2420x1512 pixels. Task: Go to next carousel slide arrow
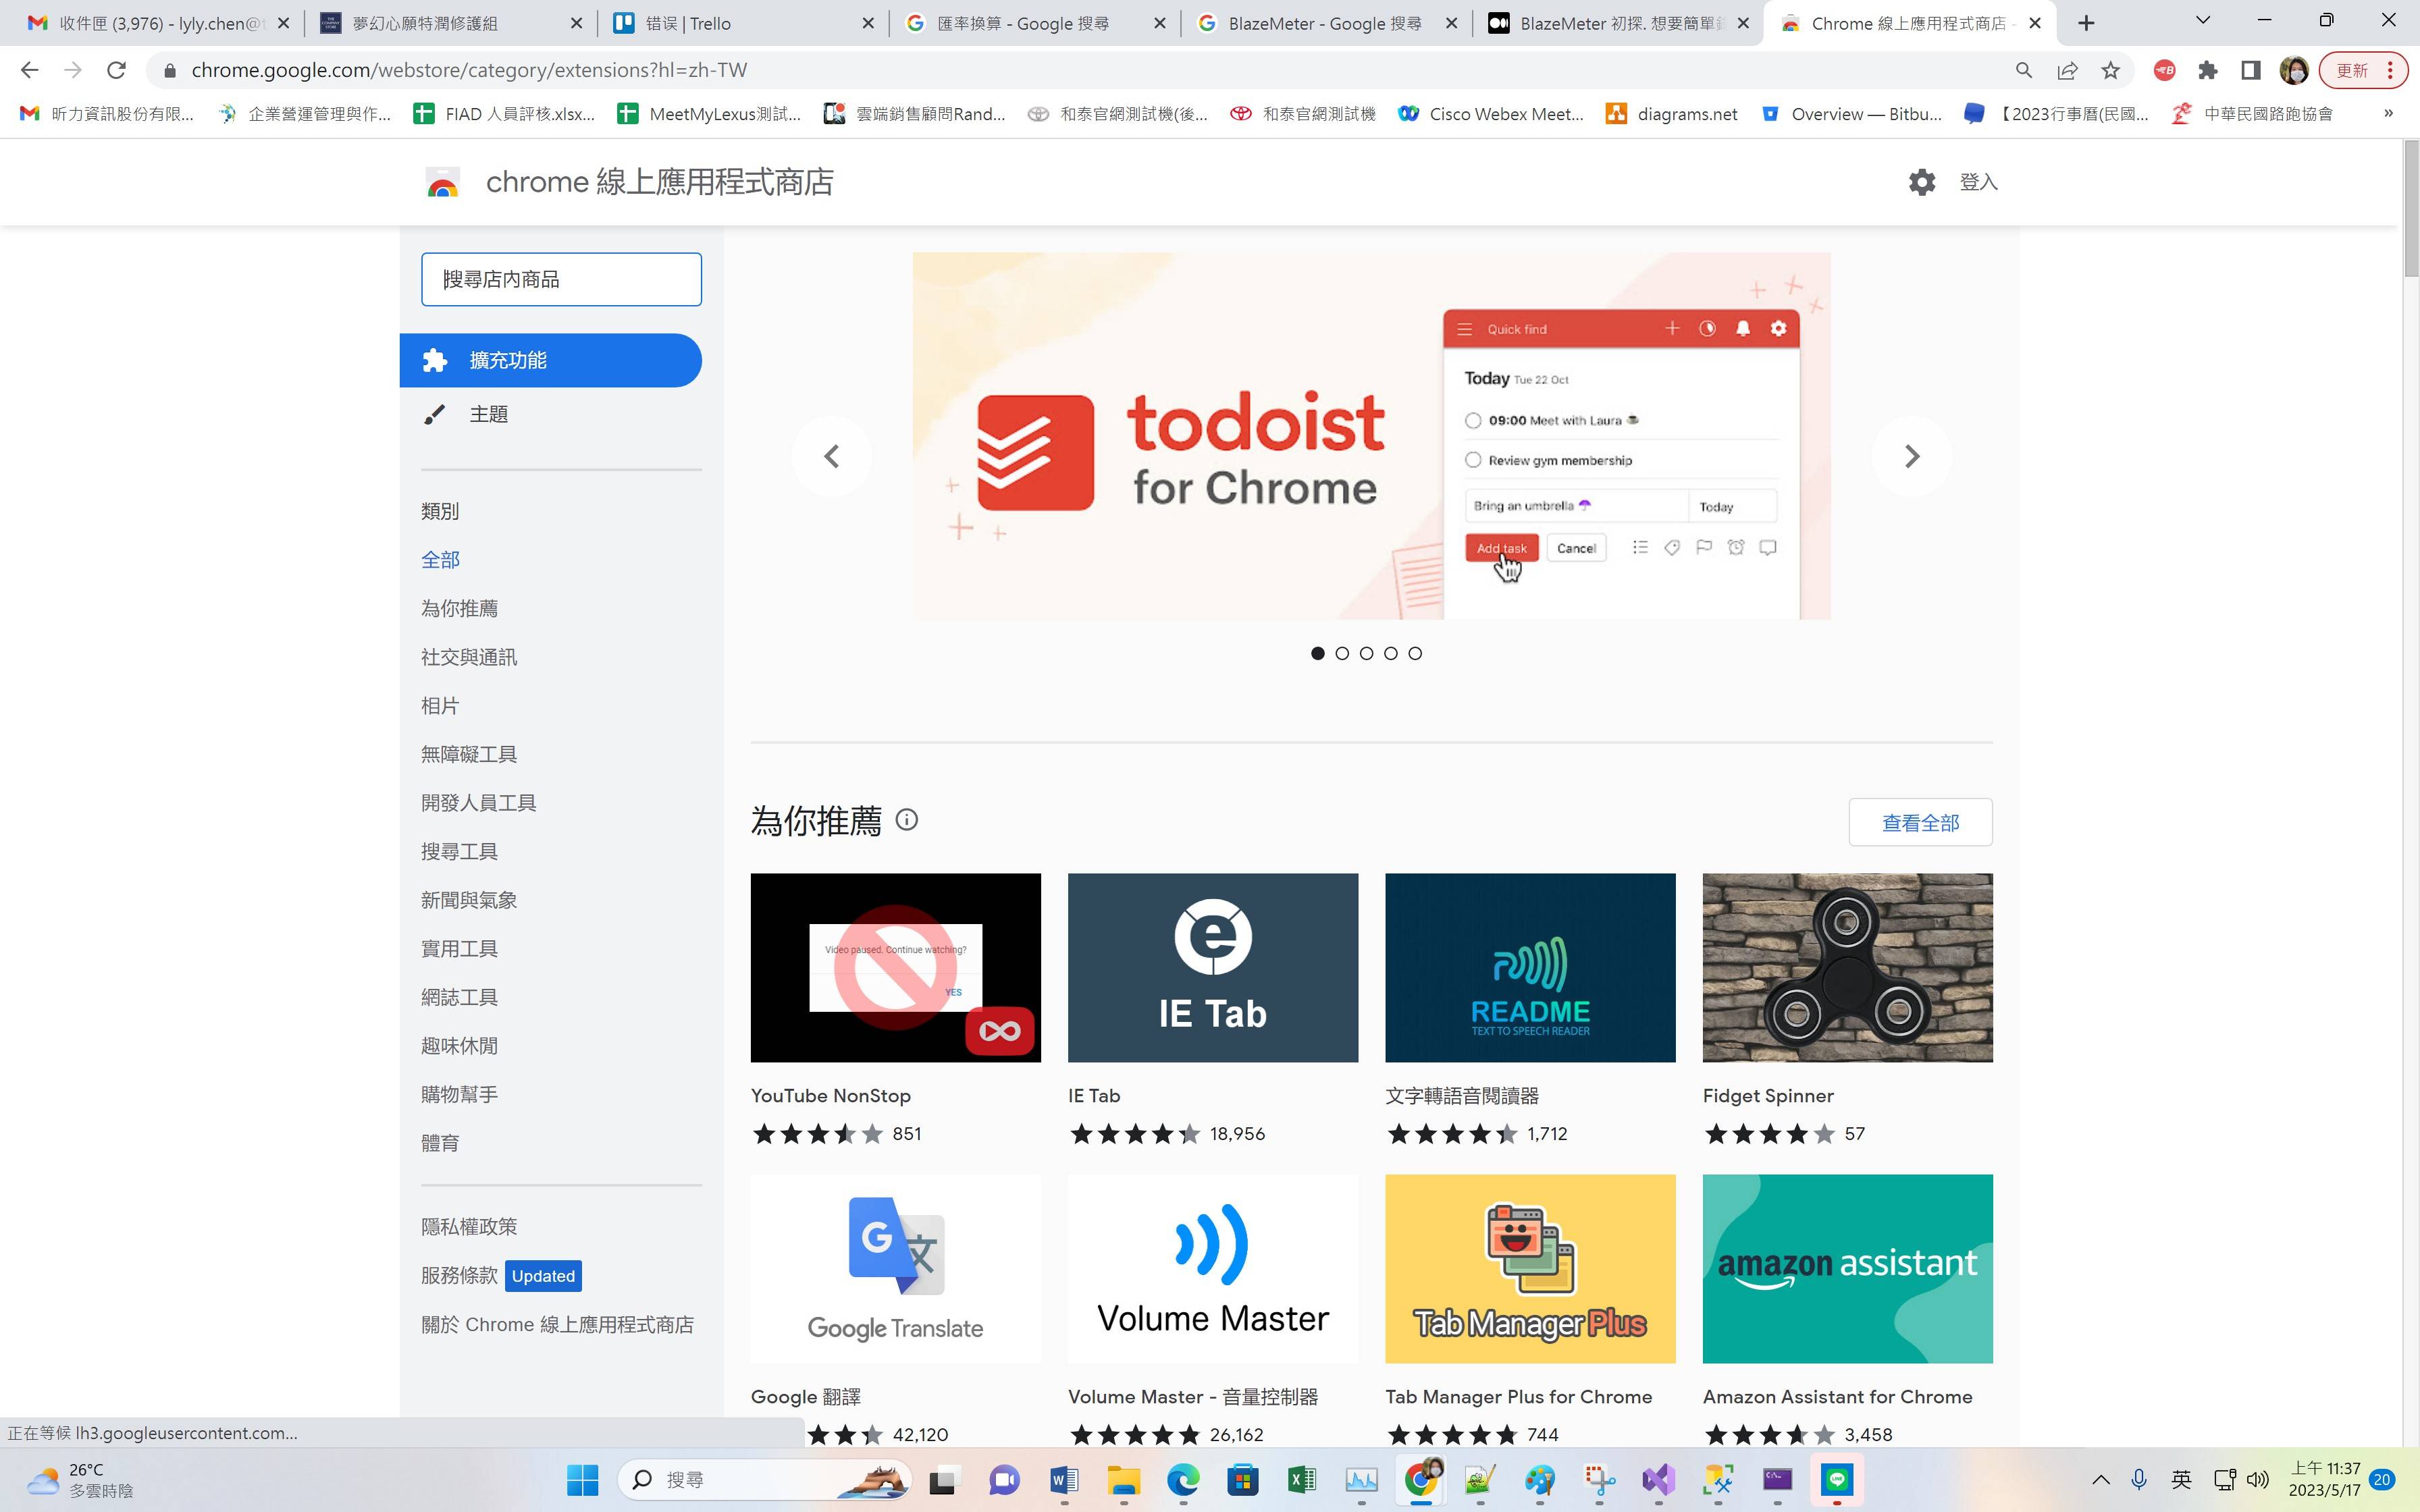tap(1911, 456)
